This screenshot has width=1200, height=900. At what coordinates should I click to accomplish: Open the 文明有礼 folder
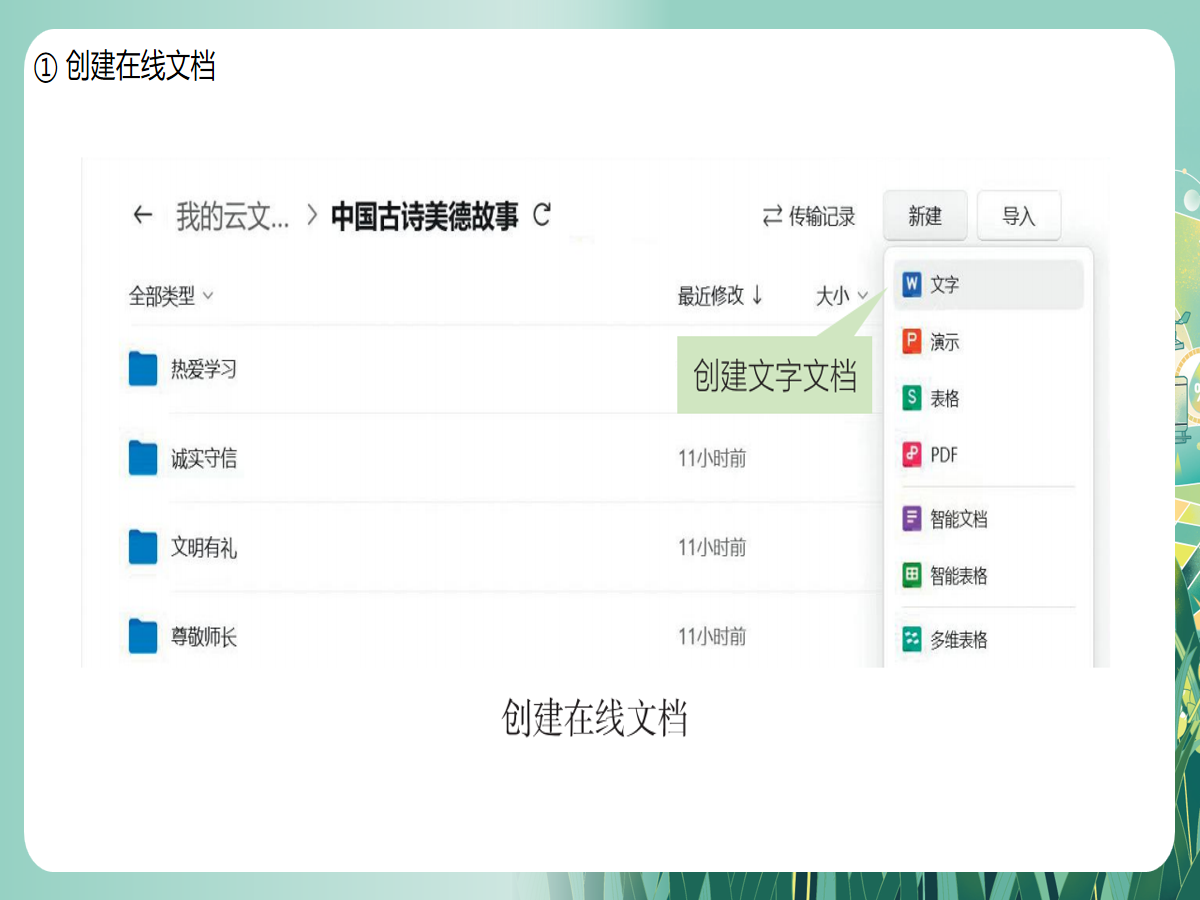203,548
